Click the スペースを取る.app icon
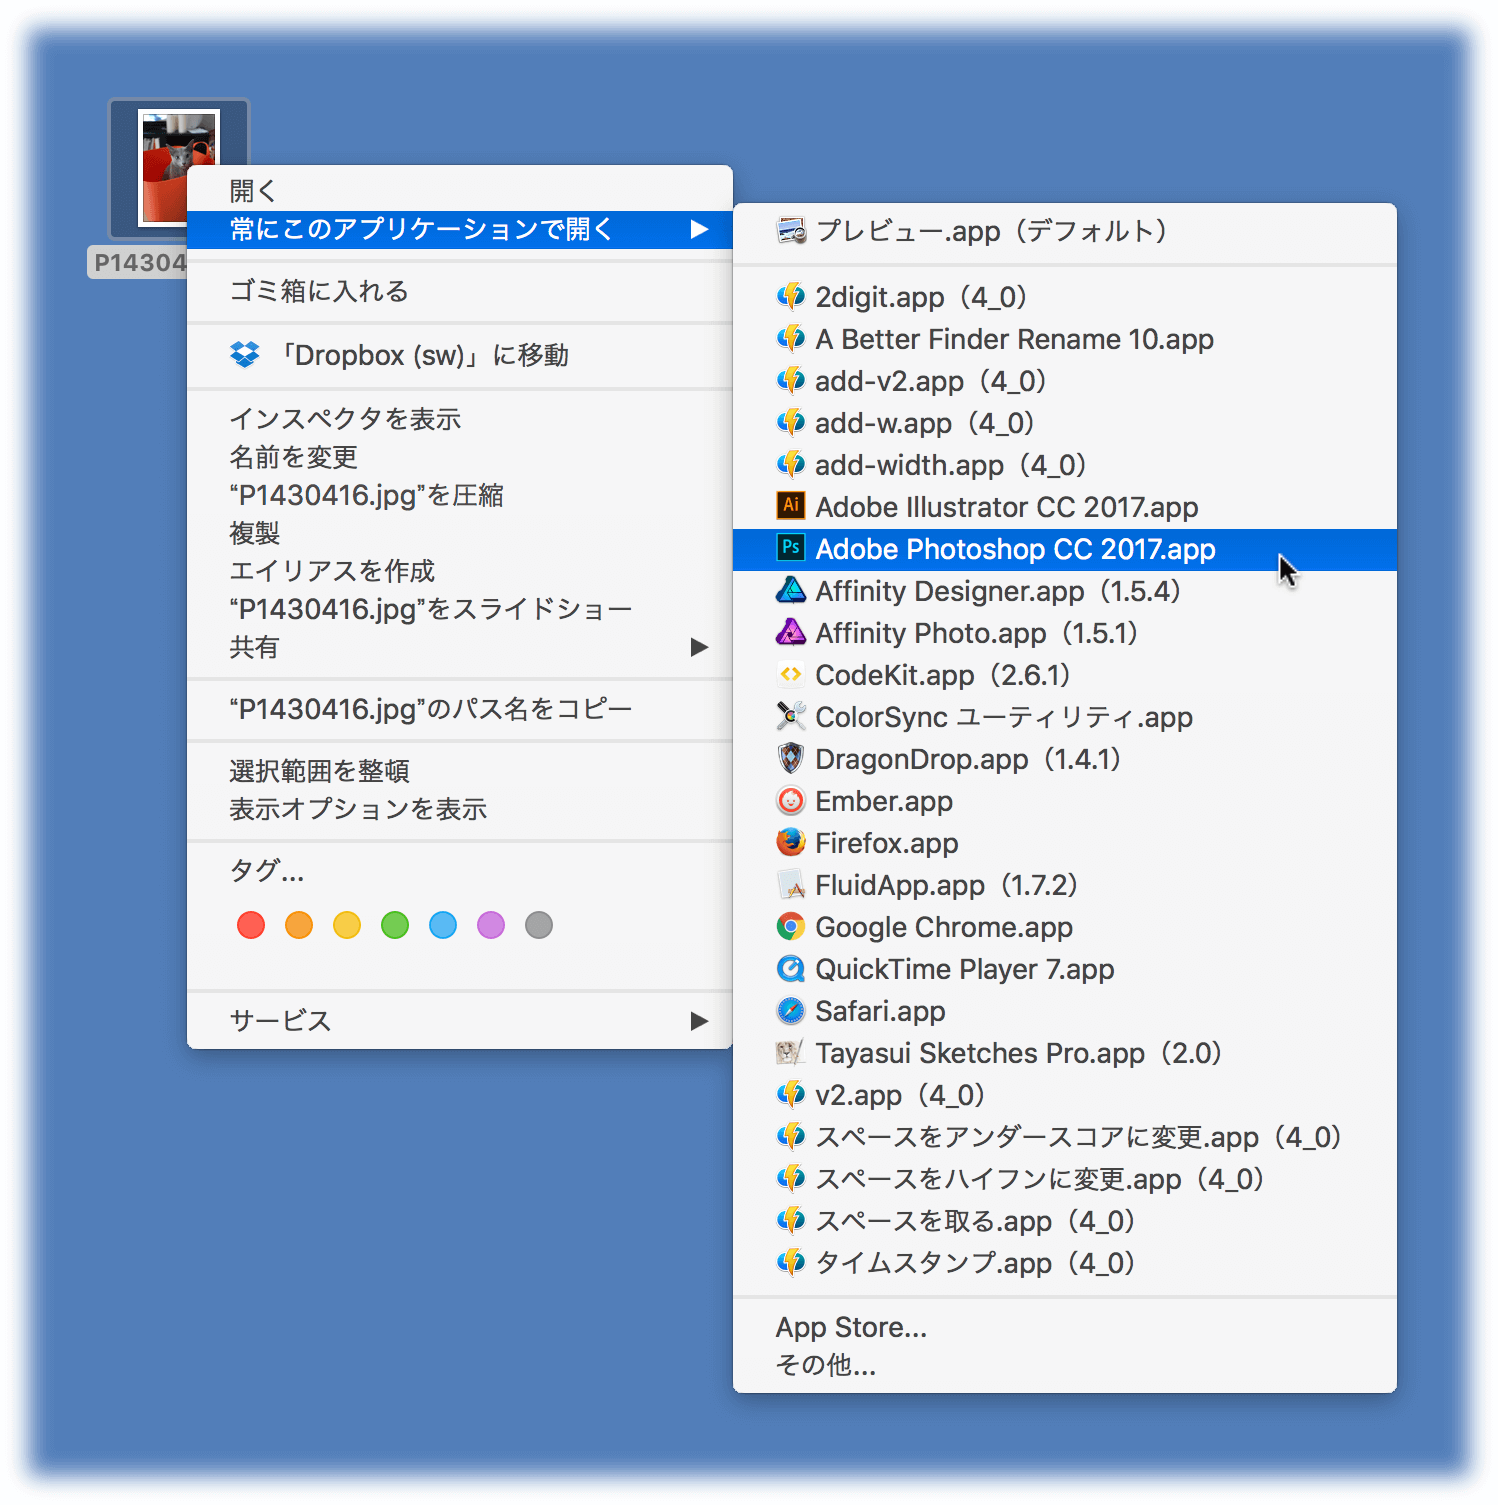 [x=791, y=1221]
